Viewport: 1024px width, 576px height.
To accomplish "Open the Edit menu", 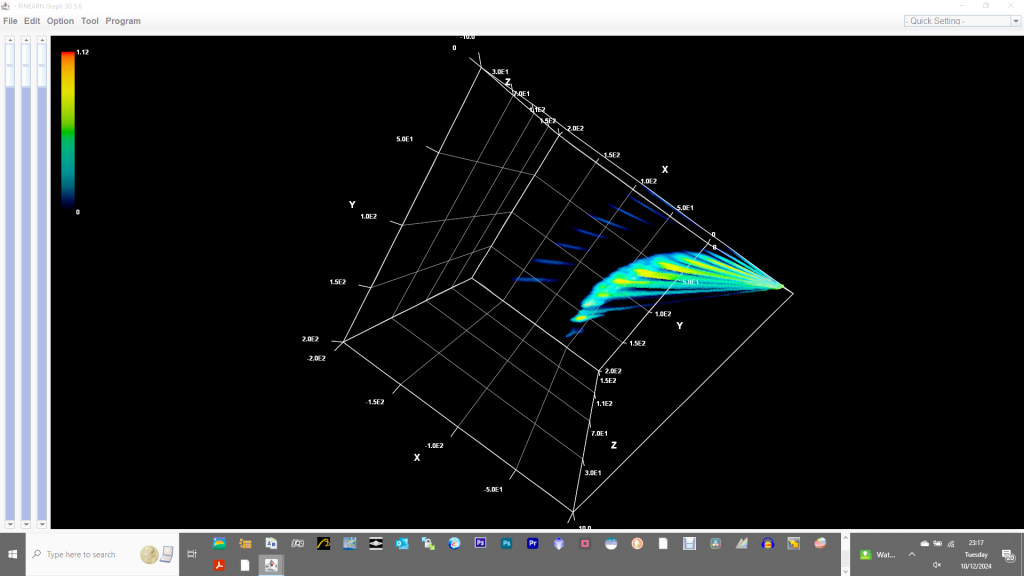I will coord(32,21).
